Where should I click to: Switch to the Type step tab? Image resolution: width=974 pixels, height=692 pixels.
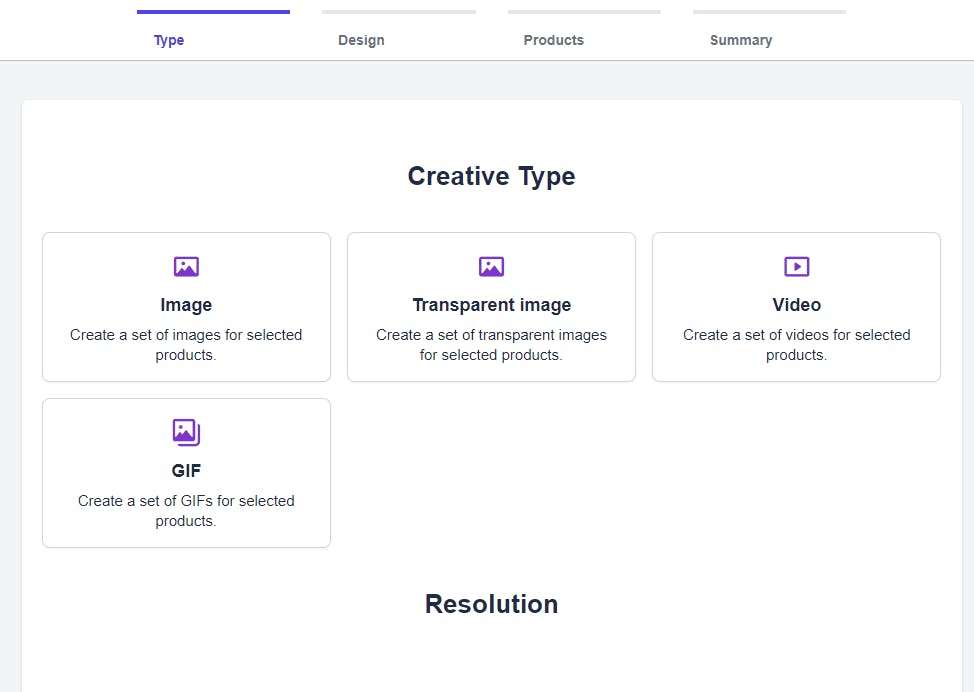169,40
